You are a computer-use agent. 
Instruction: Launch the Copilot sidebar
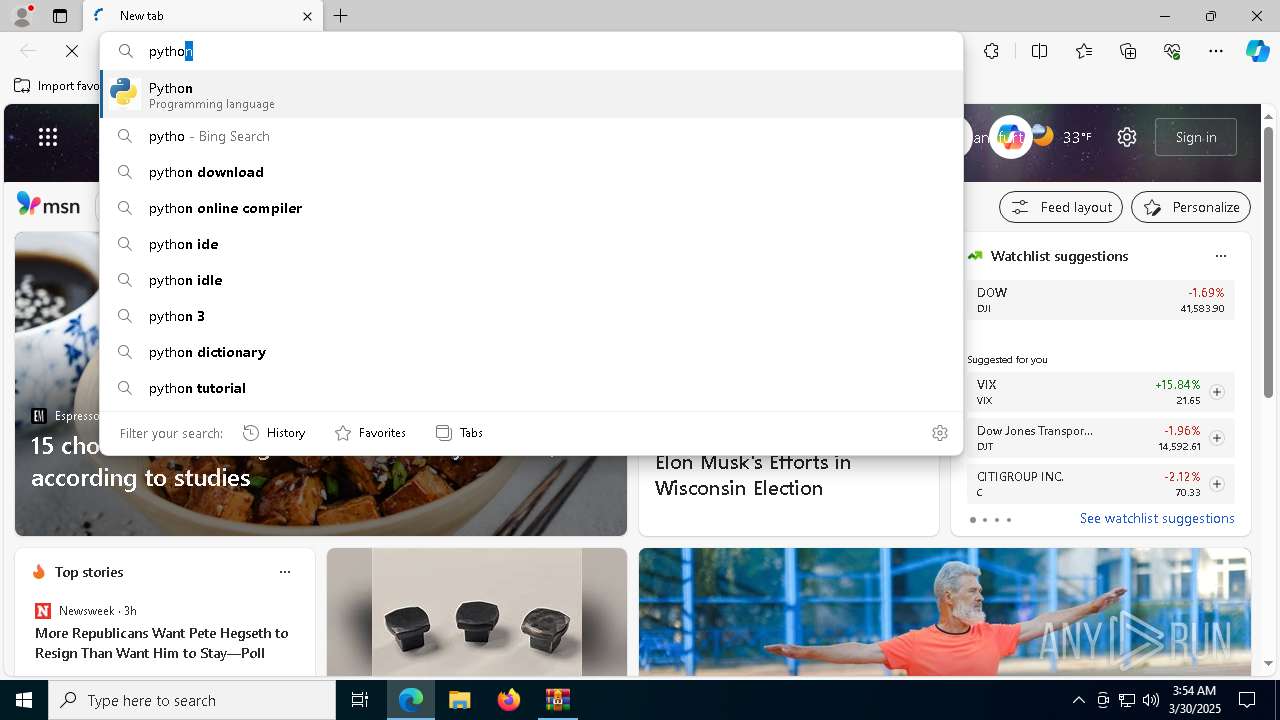[x=1257, y=51]
